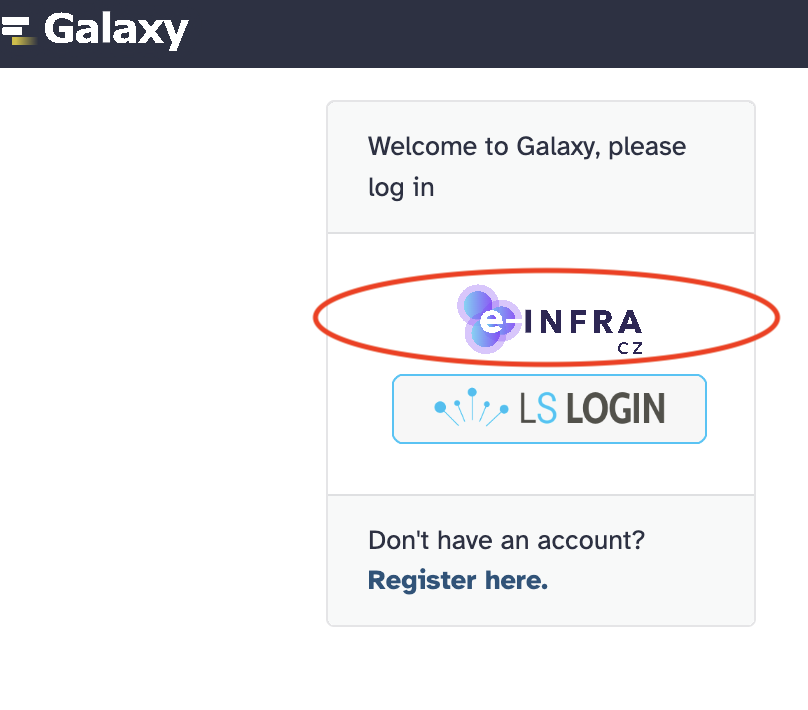Click the bold LOGIN word
808x710 pixels.
point(616,408)
